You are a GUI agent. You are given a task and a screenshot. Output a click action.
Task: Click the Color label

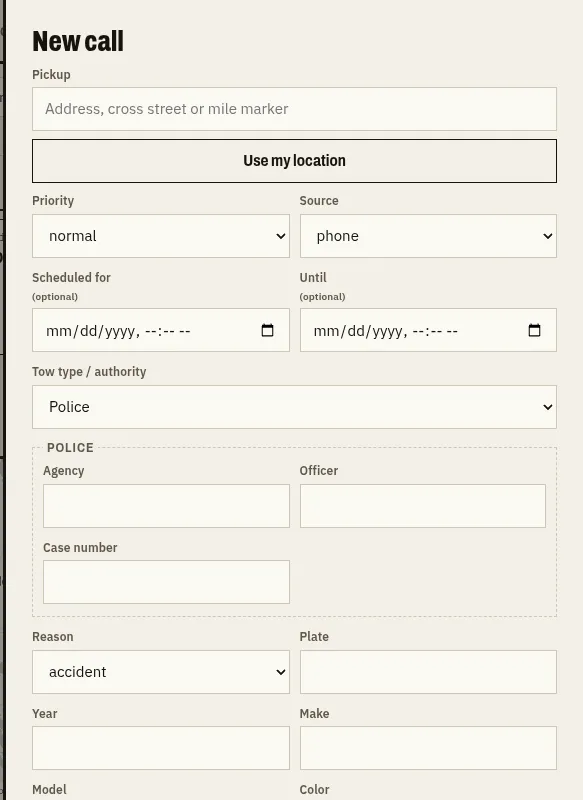point(314,789)
